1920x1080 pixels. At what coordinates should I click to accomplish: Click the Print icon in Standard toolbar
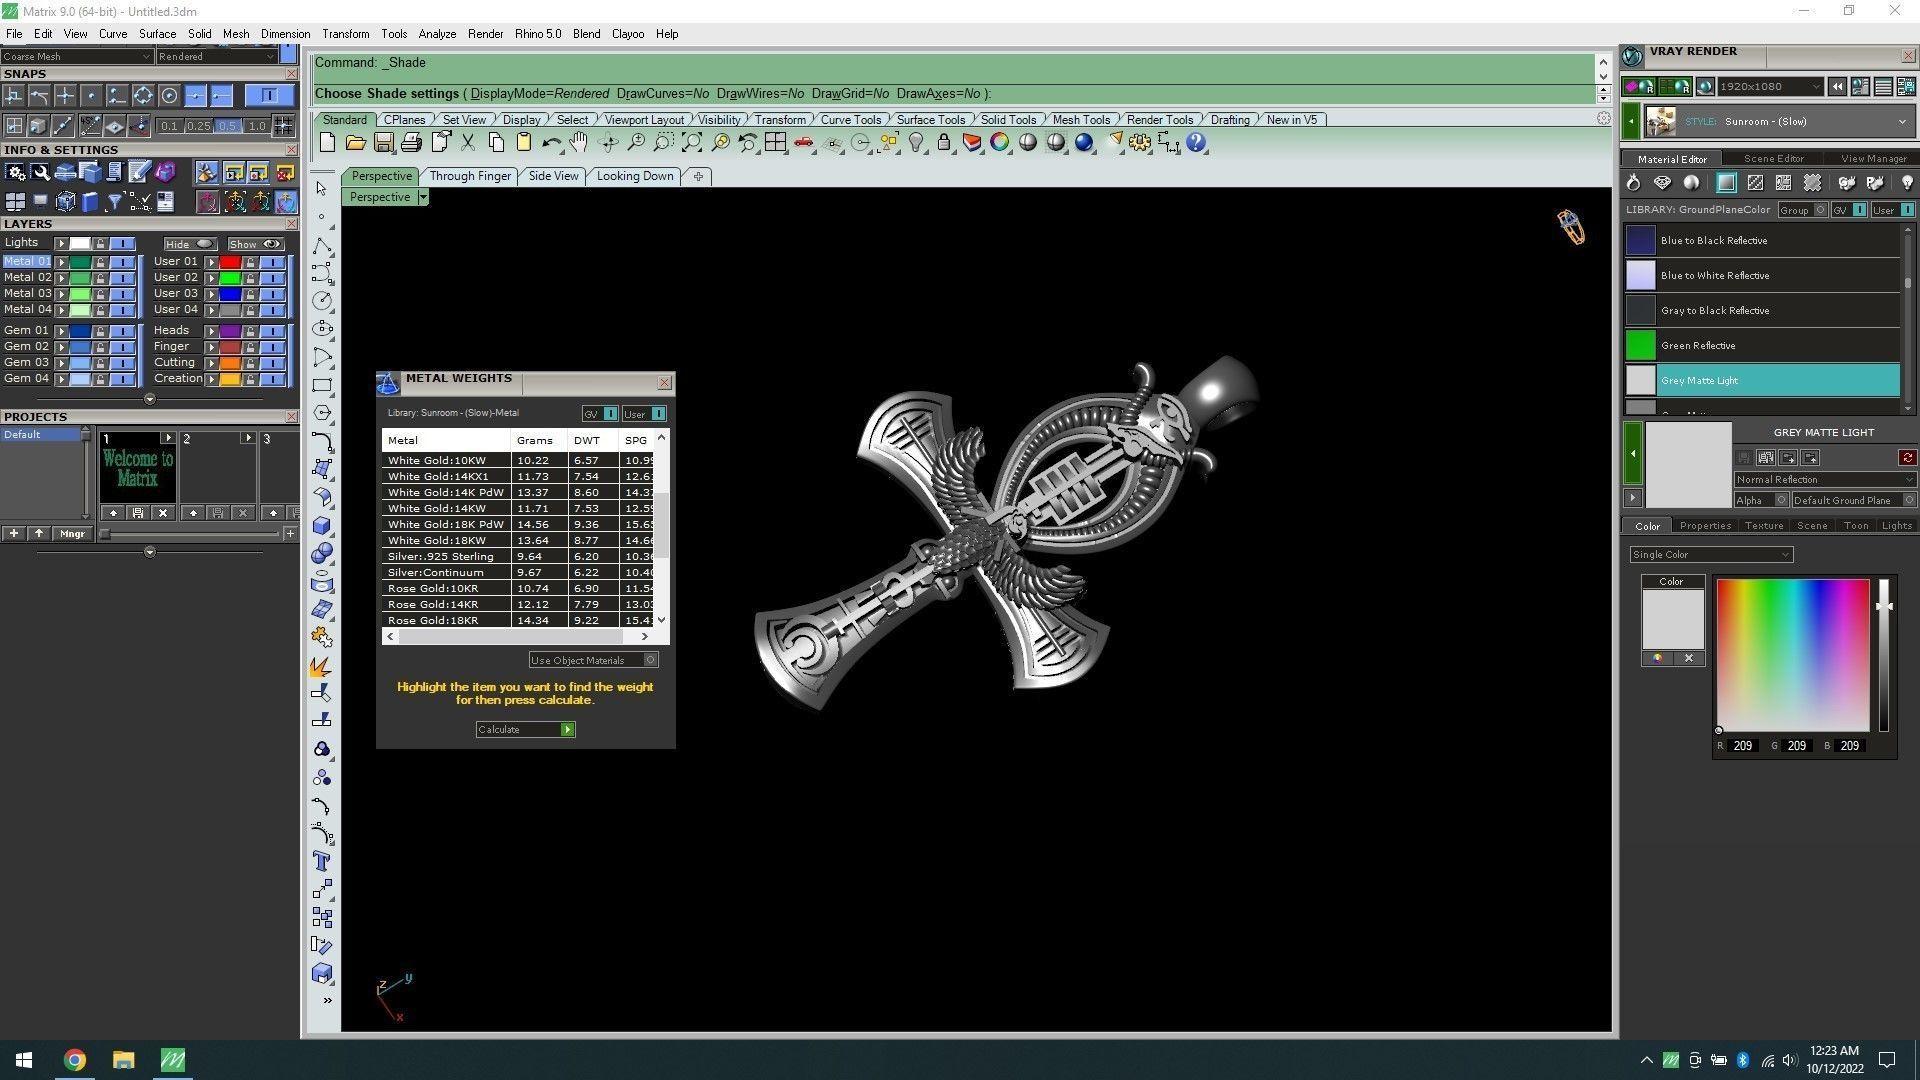point(411,143)
